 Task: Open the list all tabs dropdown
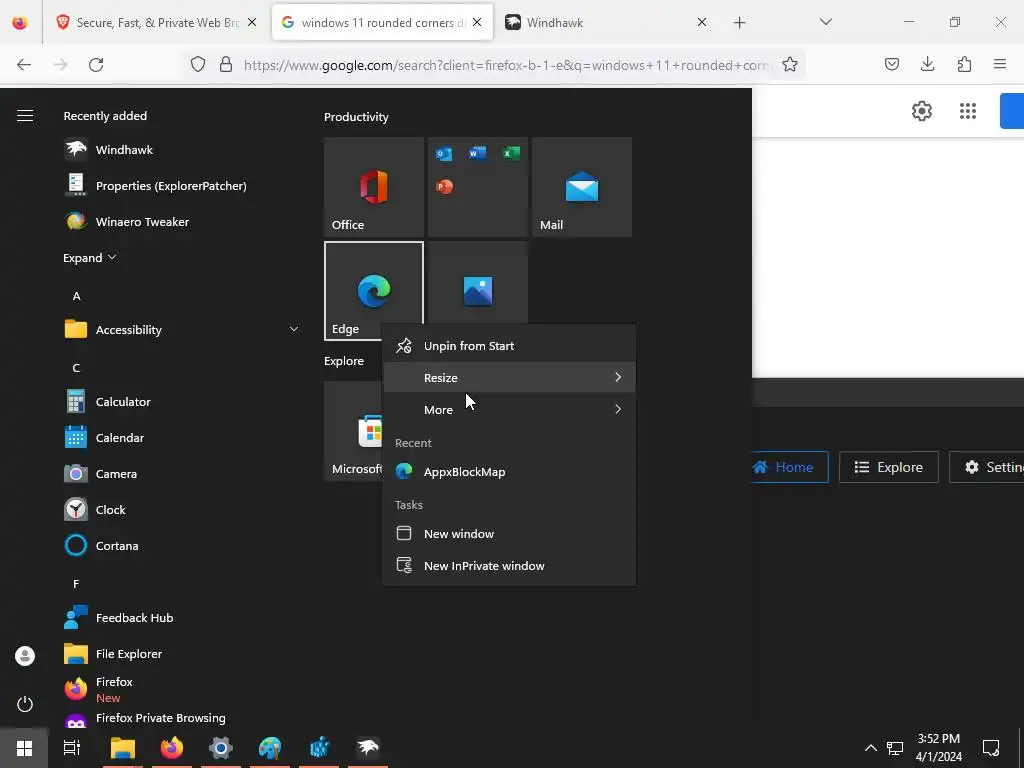coord(826,22)
